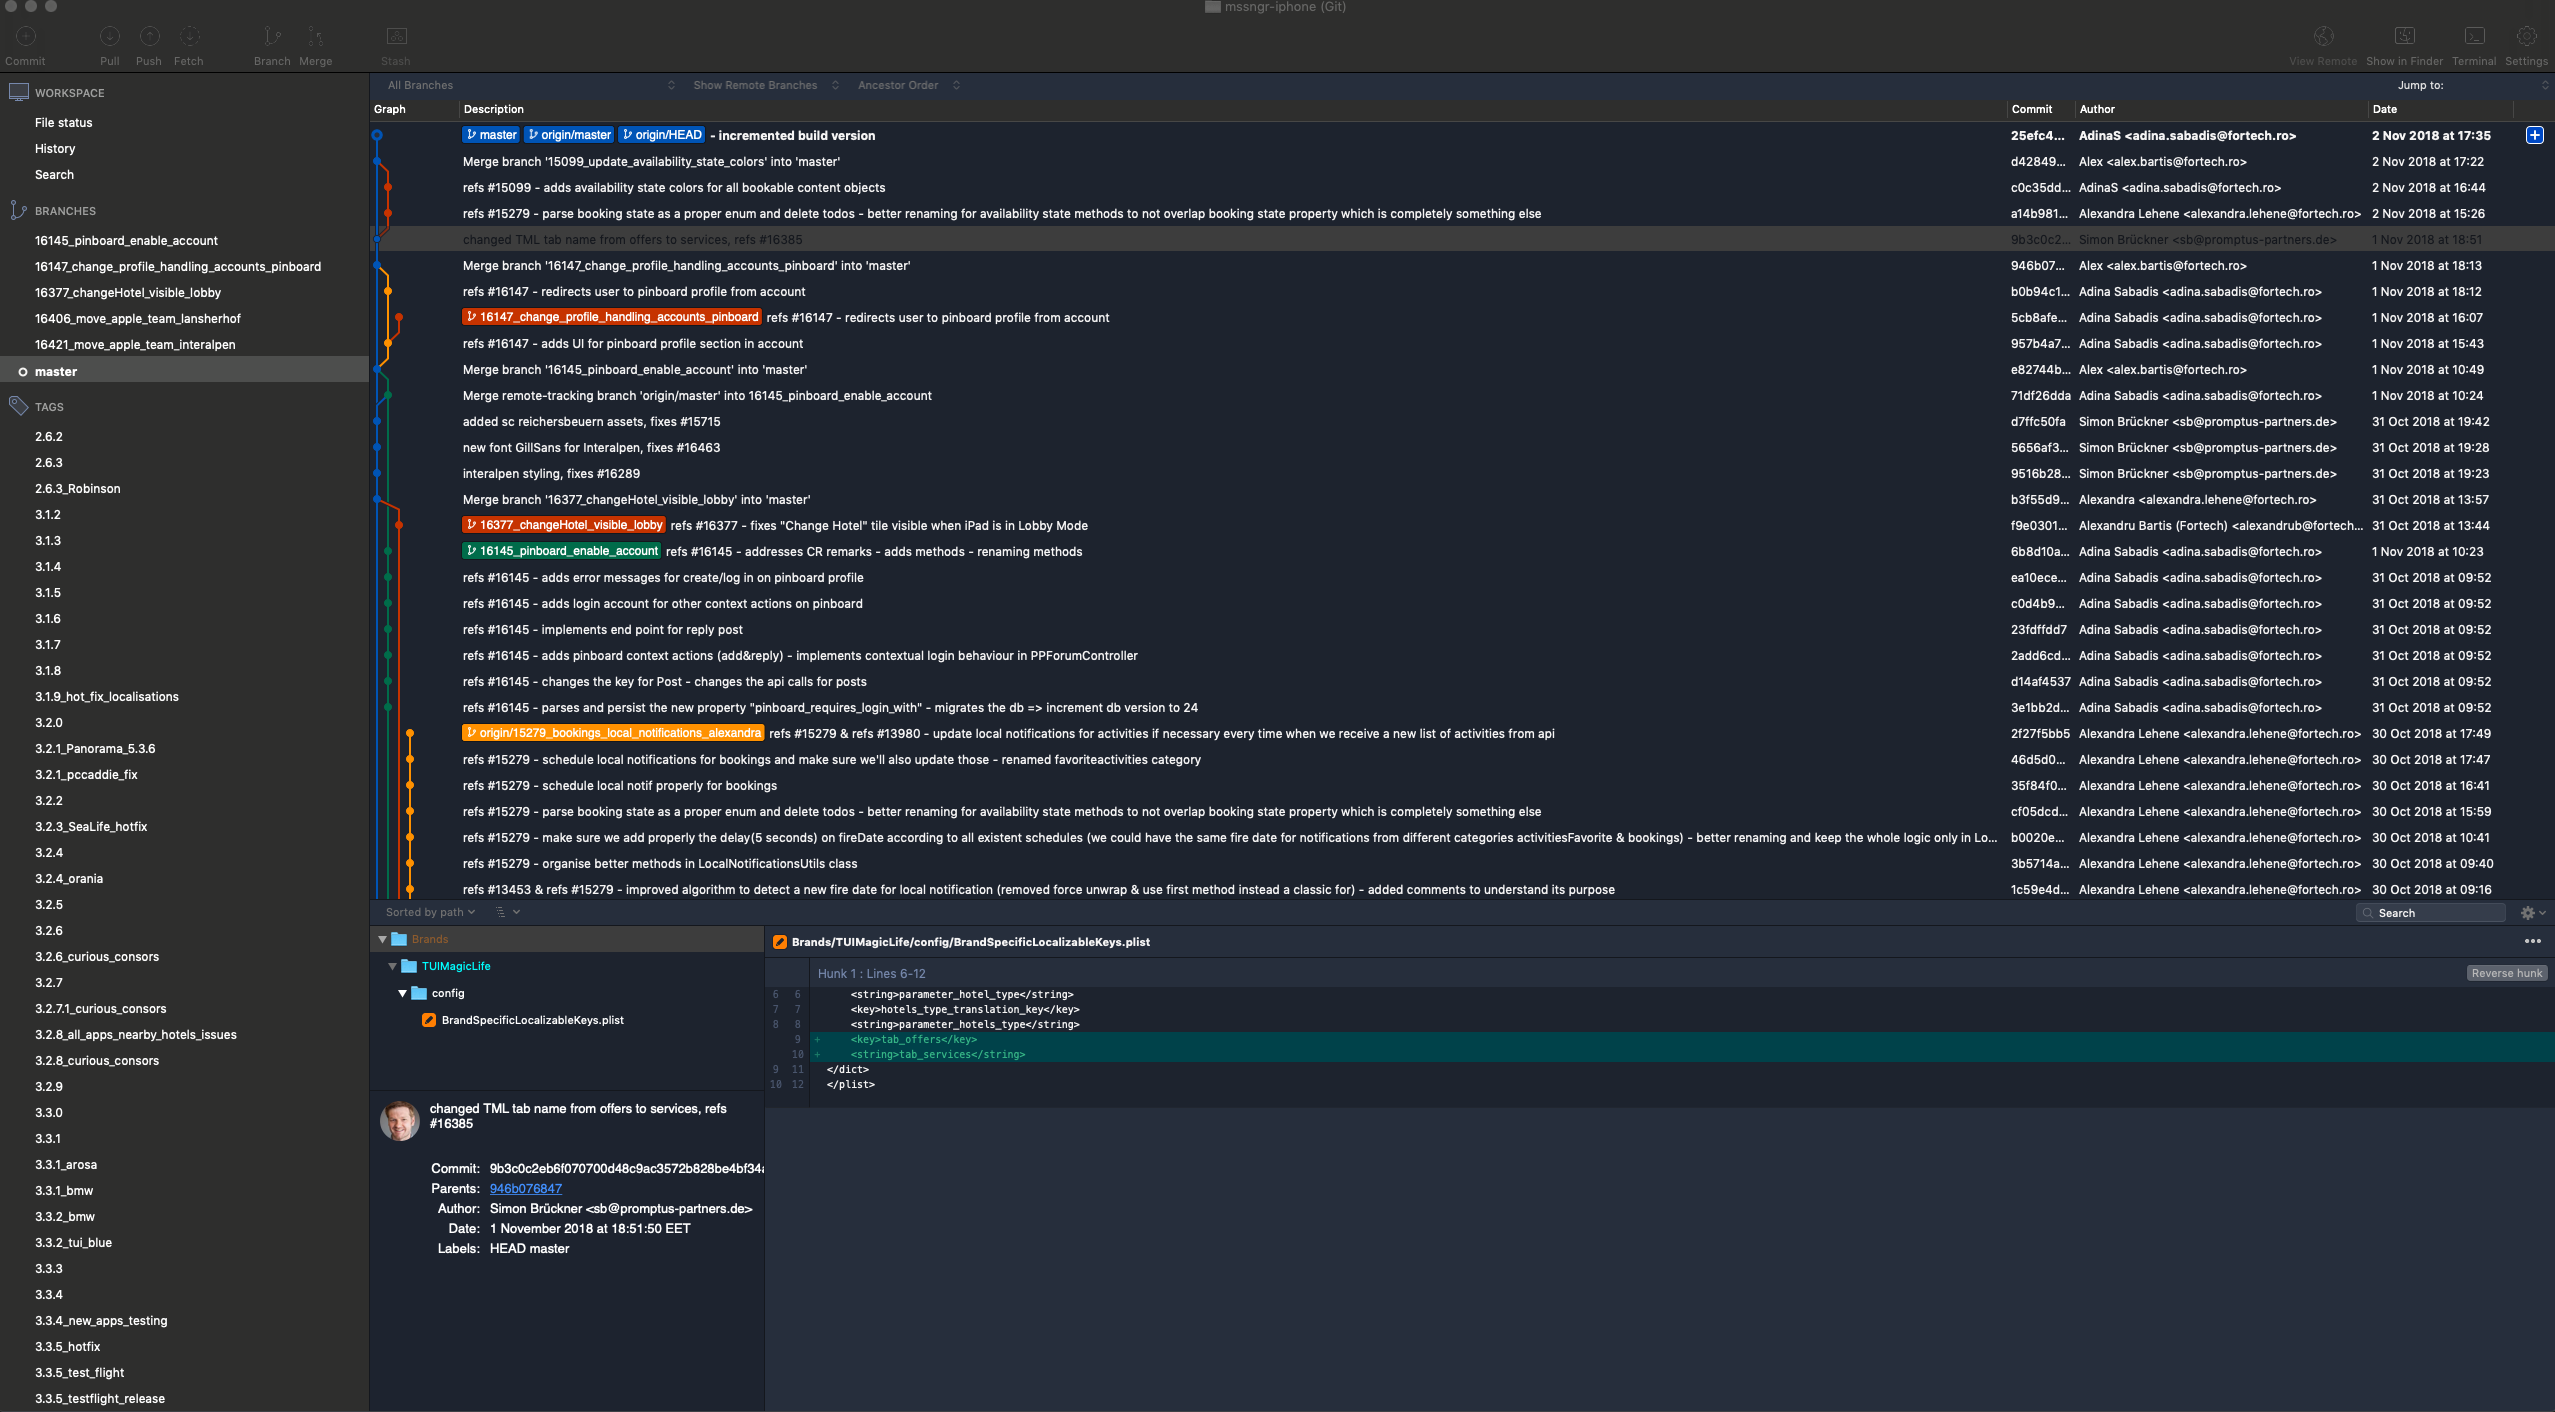Select commit hash d42849 merge row
The width and height of the screenshot is (2555, 1412).
[x=1462, y=161]
